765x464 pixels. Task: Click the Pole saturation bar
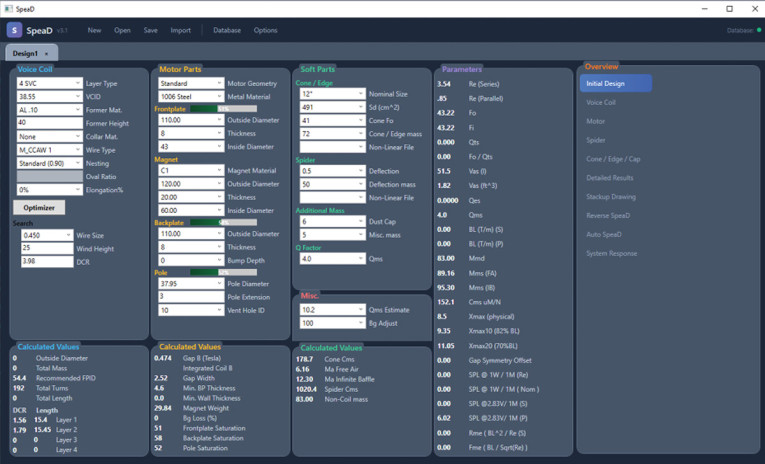[223, 272]
